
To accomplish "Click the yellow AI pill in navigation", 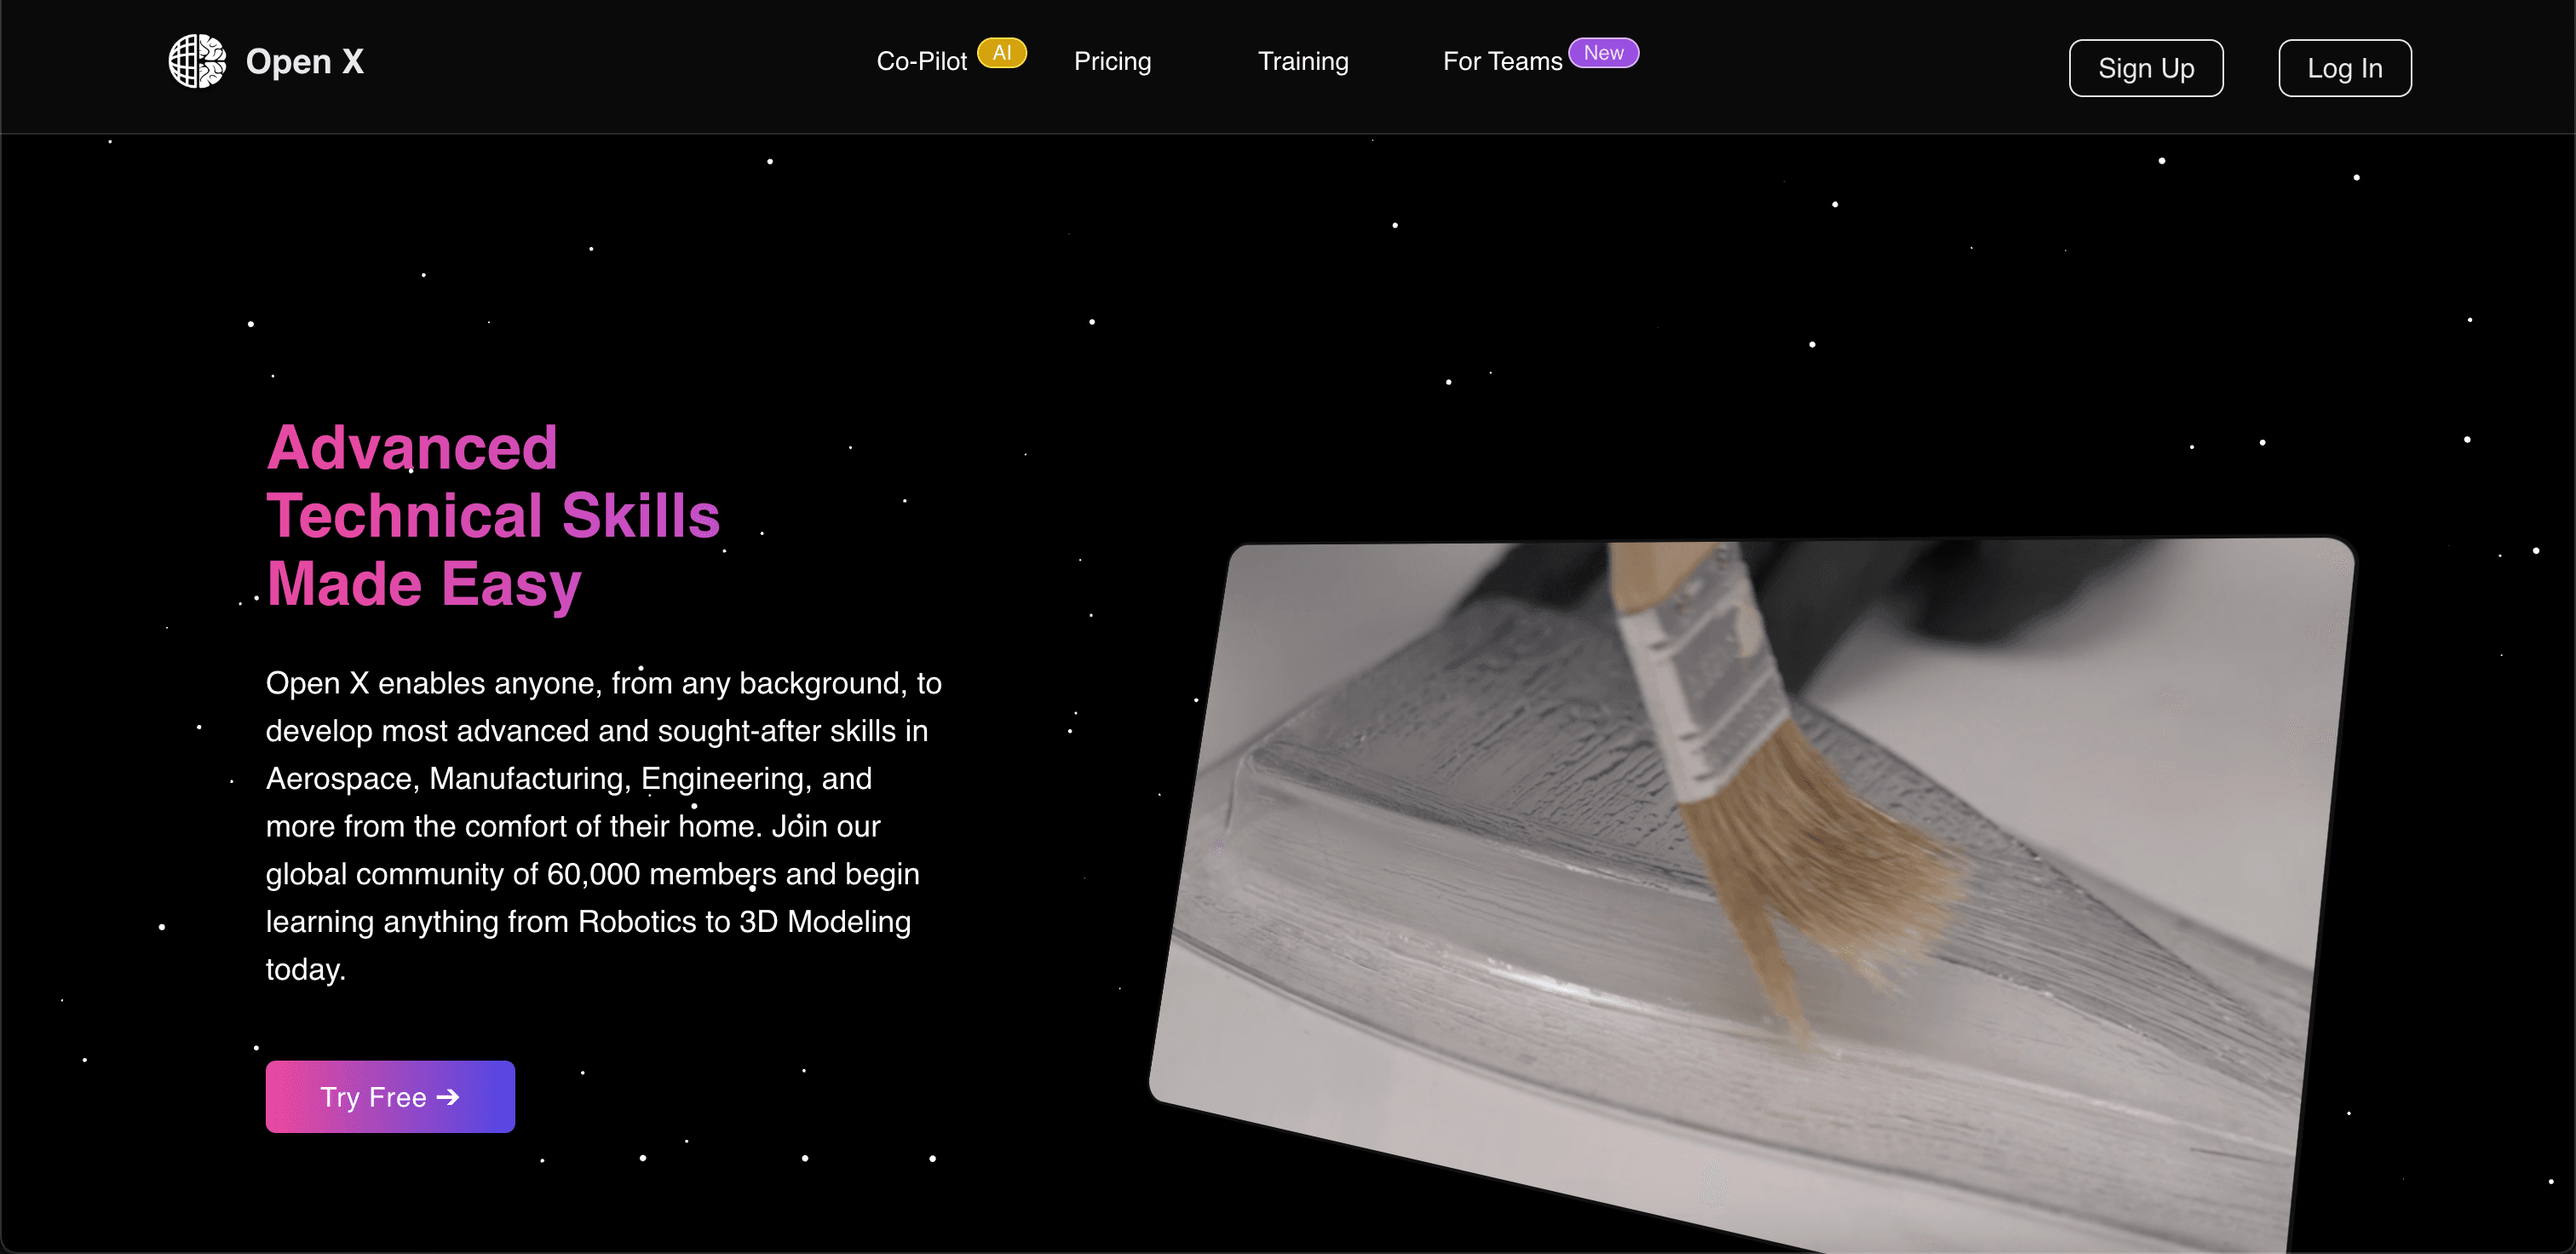I will click(x=1004, y=52).
